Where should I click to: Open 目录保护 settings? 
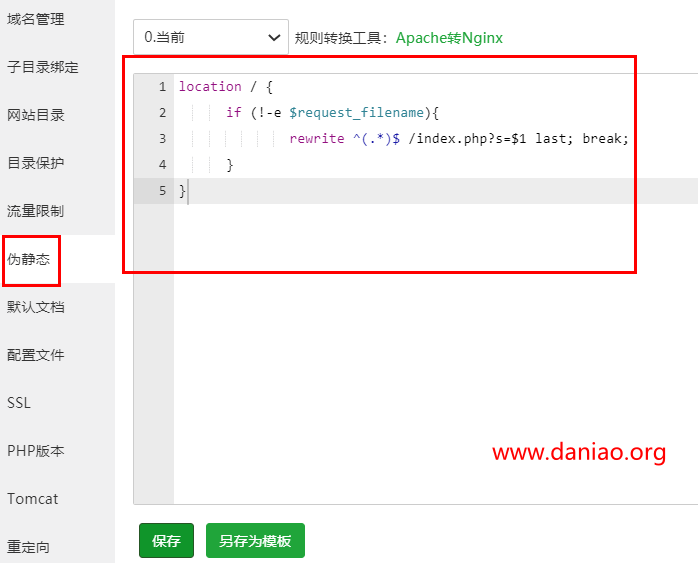[36, 163]
